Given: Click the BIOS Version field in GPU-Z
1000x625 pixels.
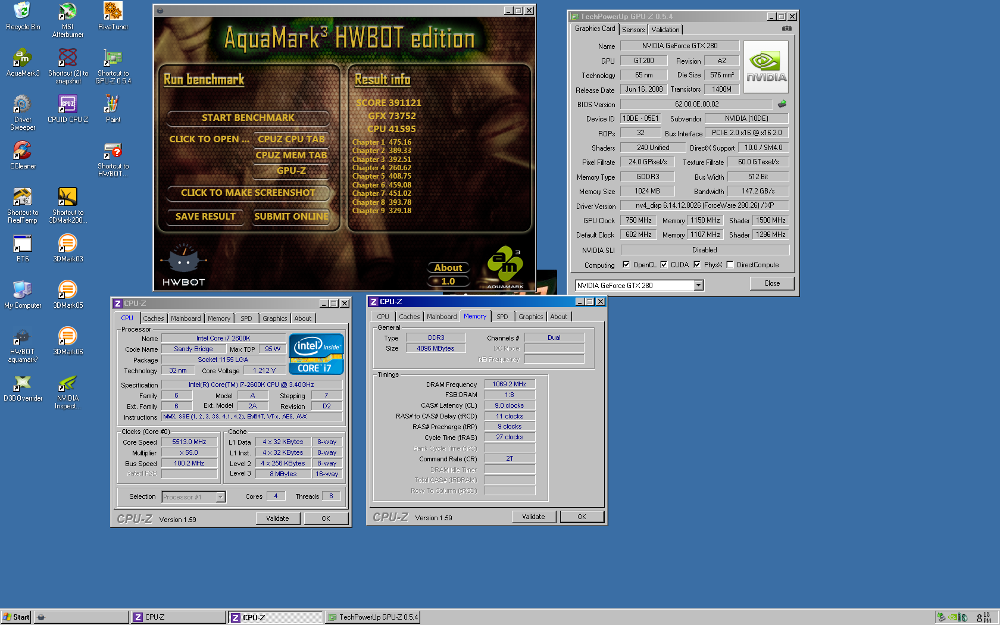Looking at the screenshot, I should 696,104.
